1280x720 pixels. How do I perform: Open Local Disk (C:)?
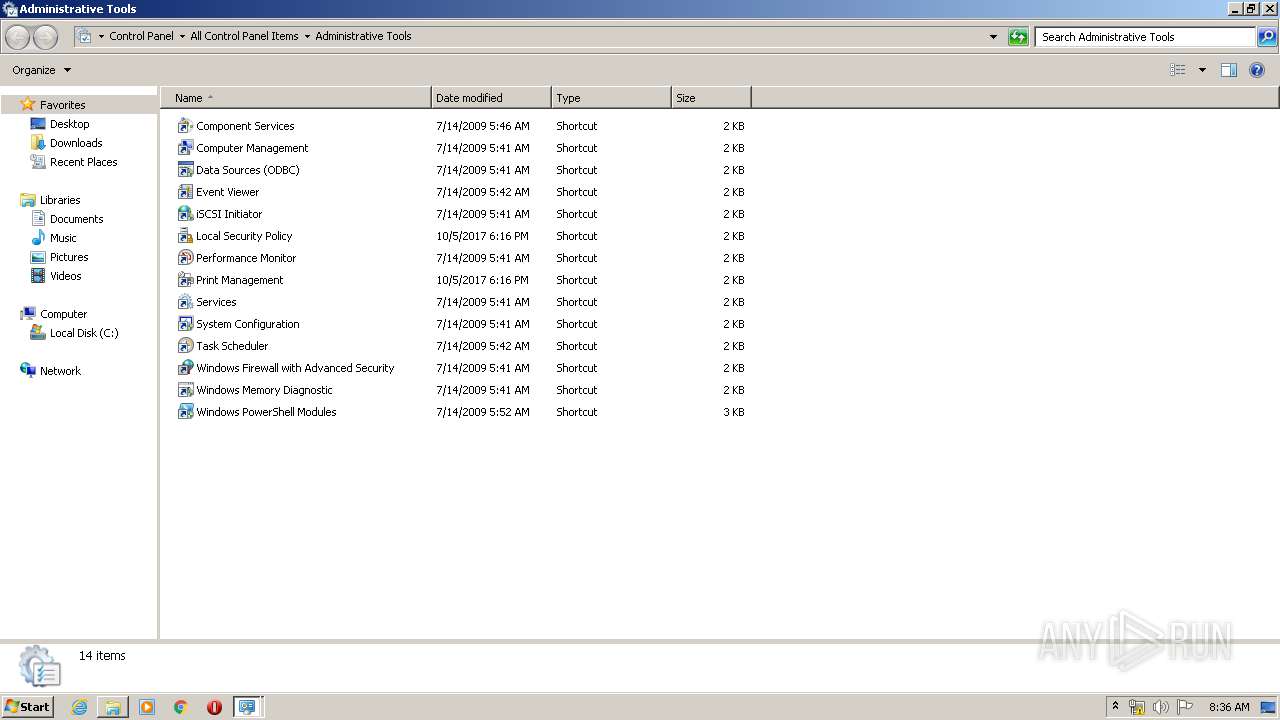(84, 333)
